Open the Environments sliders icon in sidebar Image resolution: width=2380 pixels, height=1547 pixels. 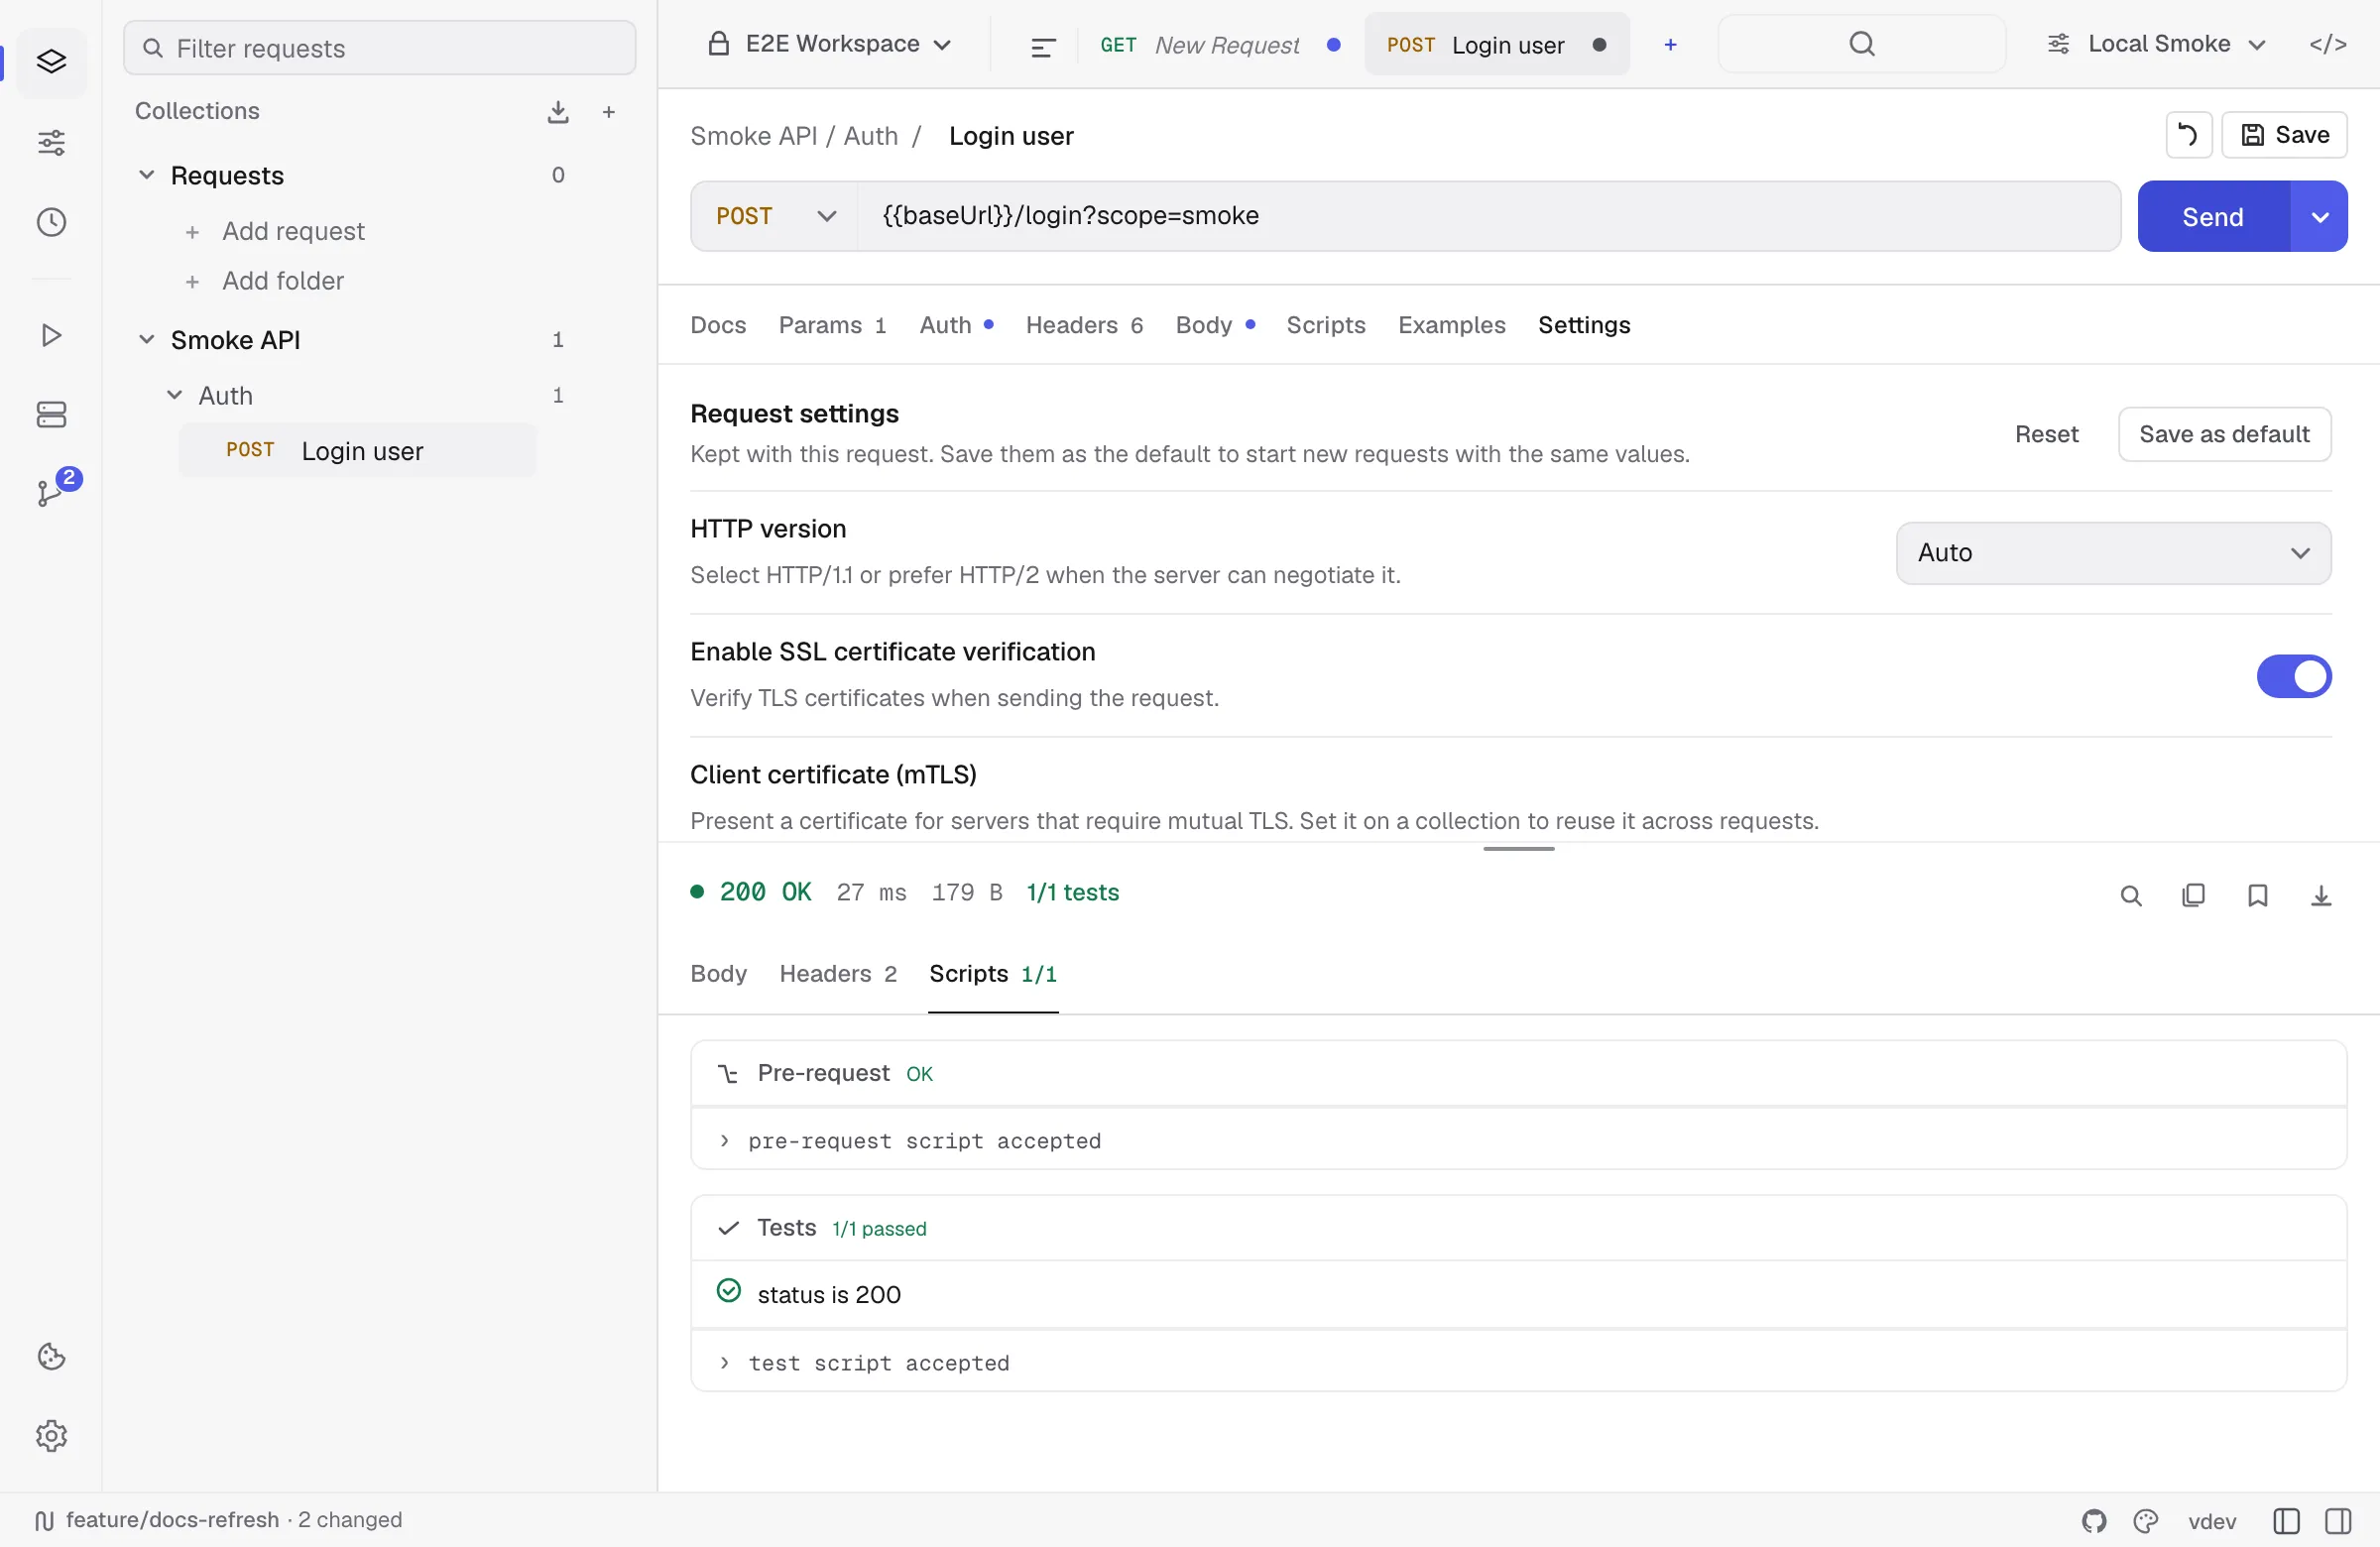(x=51, y=143)
